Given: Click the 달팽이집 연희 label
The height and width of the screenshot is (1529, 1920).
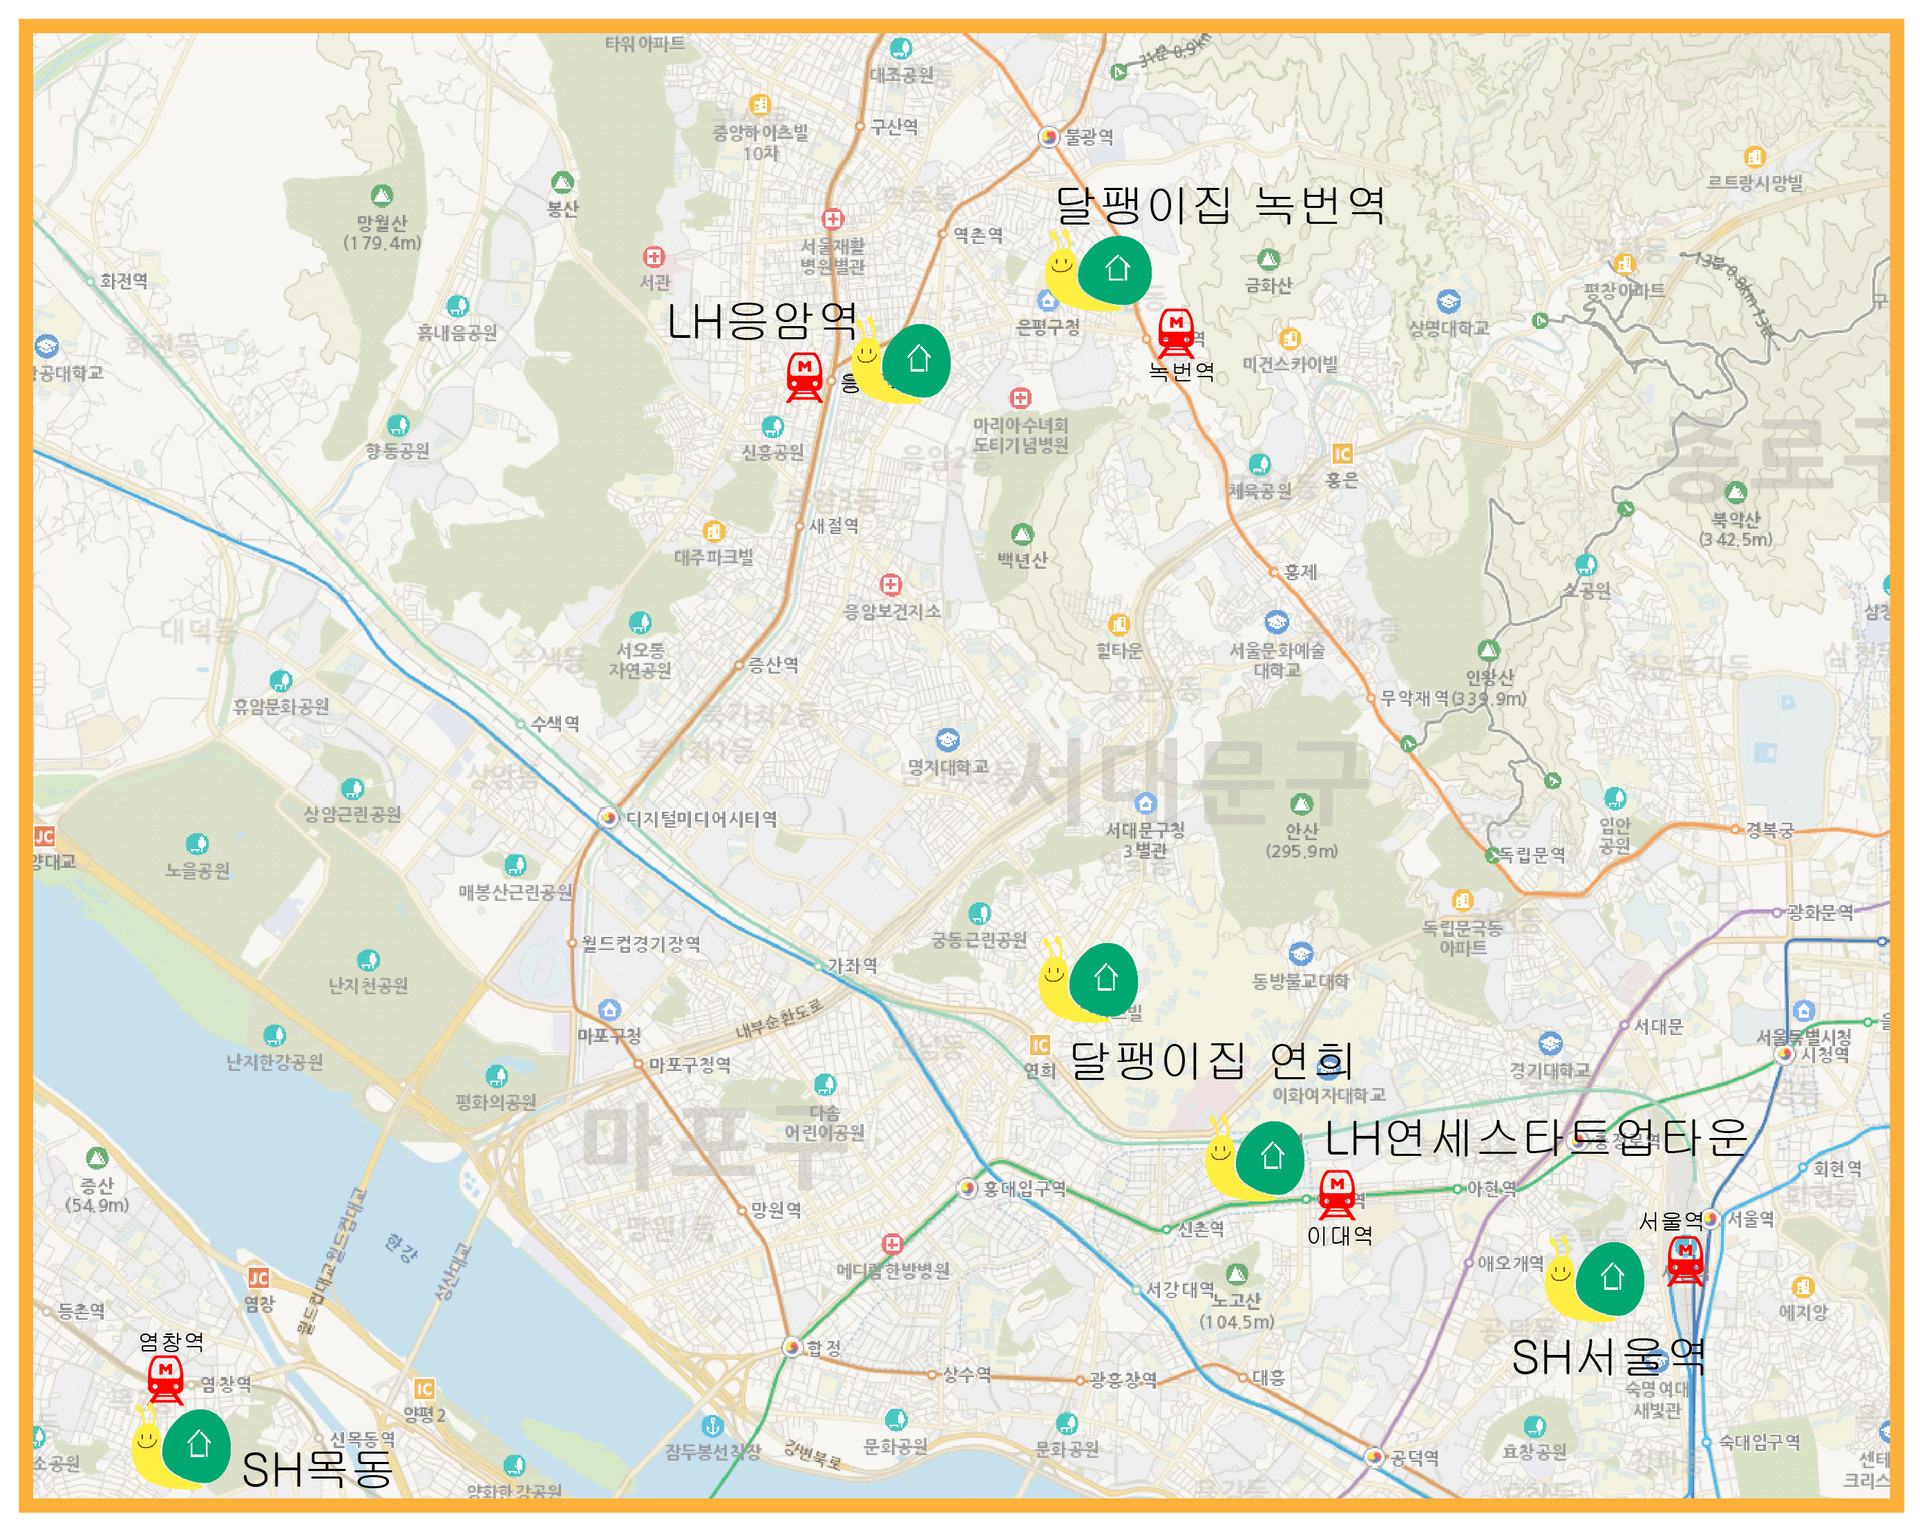Looking at the screenshot, I should tap(1211, 1061).
